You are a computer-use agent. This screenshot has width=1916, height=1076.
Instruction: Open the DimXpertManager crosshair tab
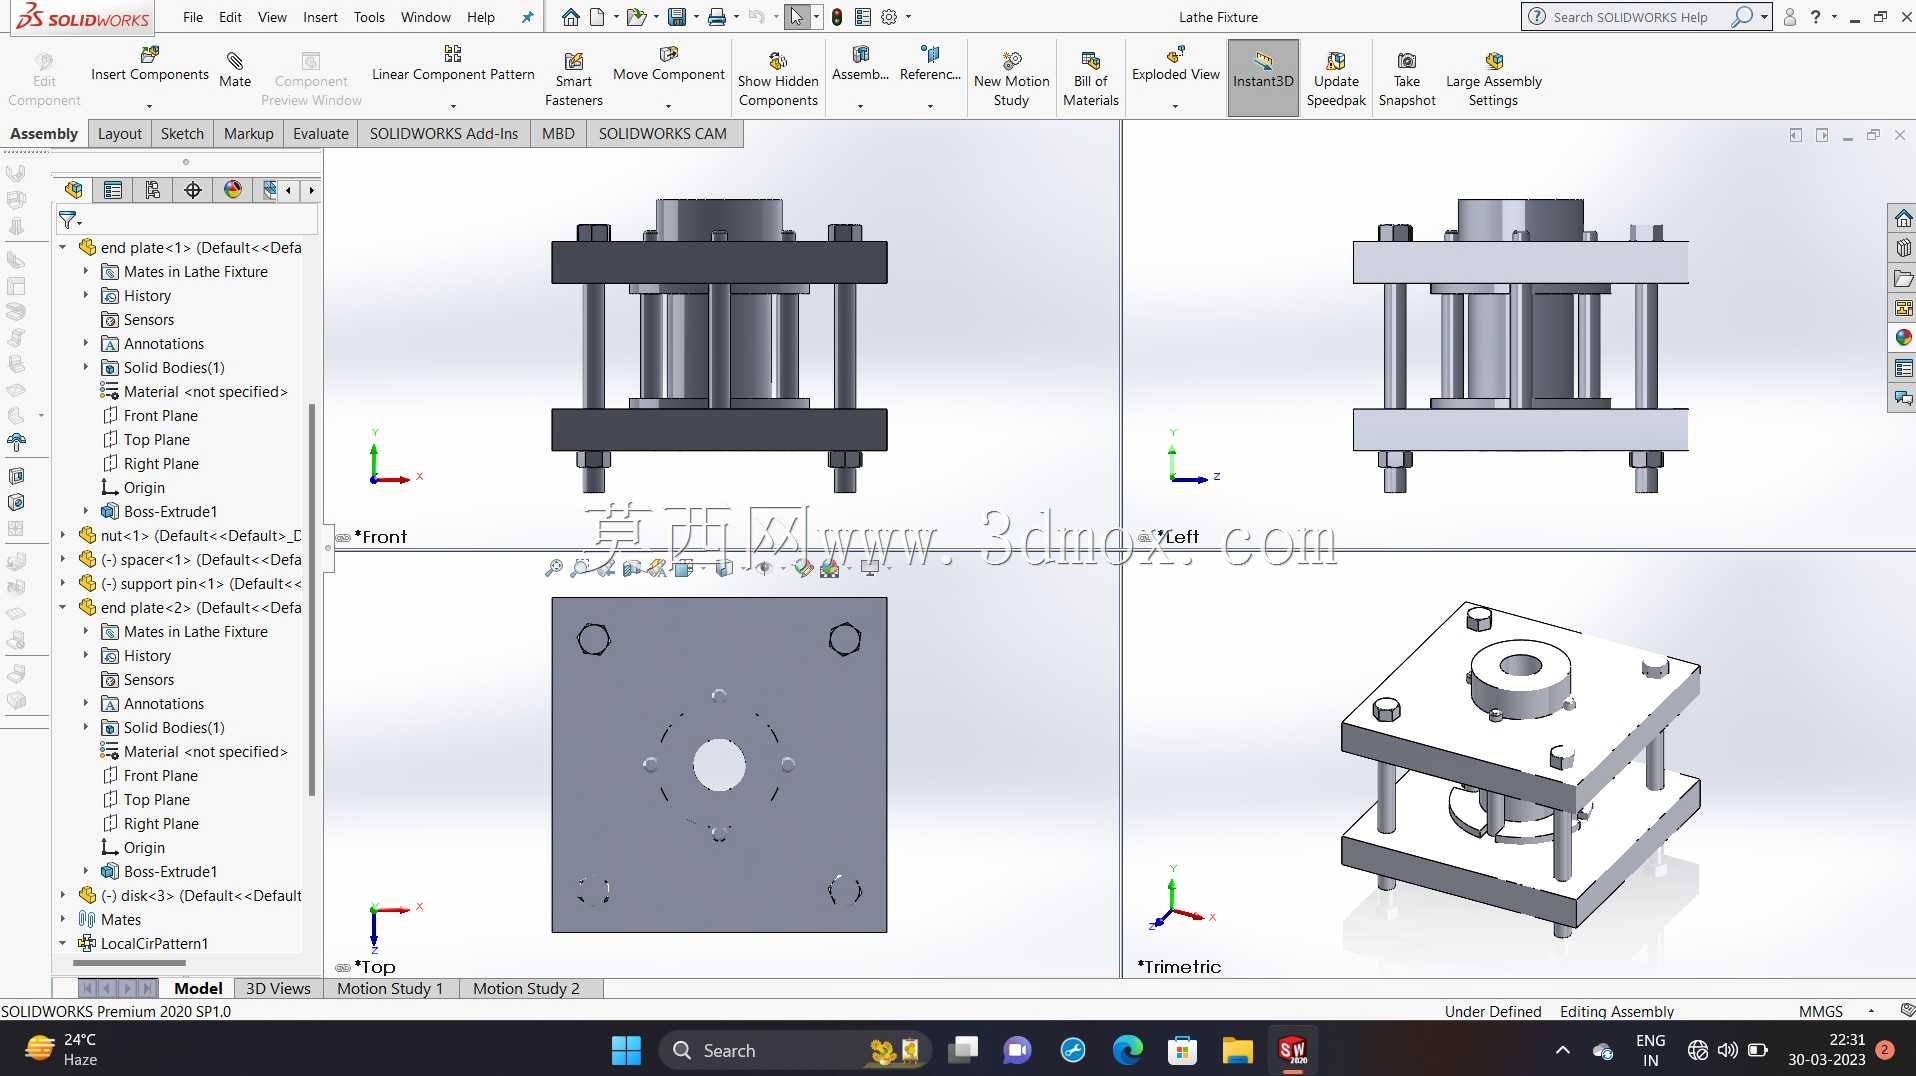(x=193, y=190)
